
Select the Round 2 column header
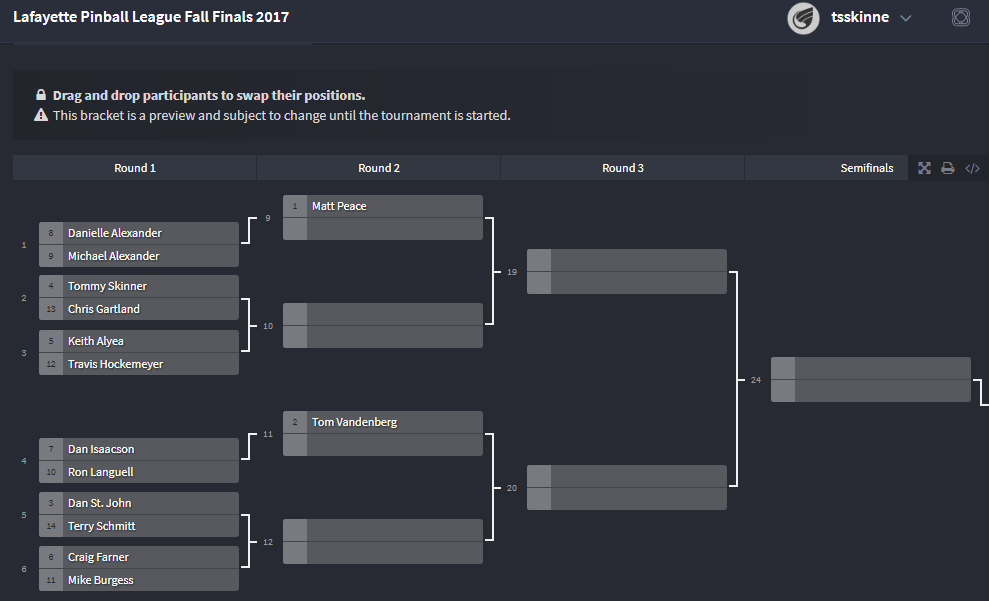[379, 168]
